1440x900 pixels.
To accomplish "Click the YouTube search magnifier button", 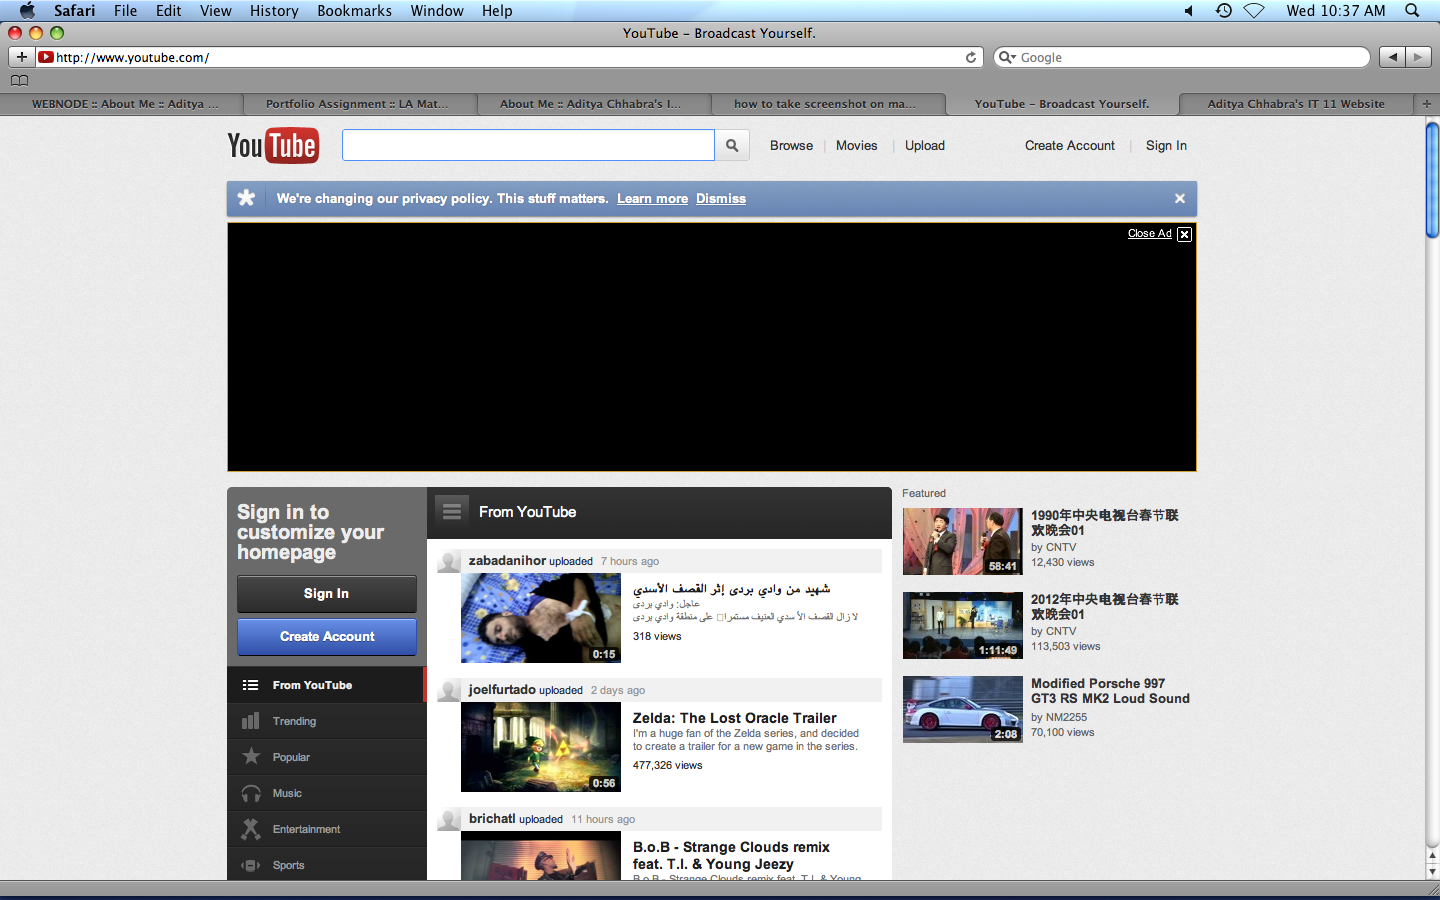I will tap(732, 146).
